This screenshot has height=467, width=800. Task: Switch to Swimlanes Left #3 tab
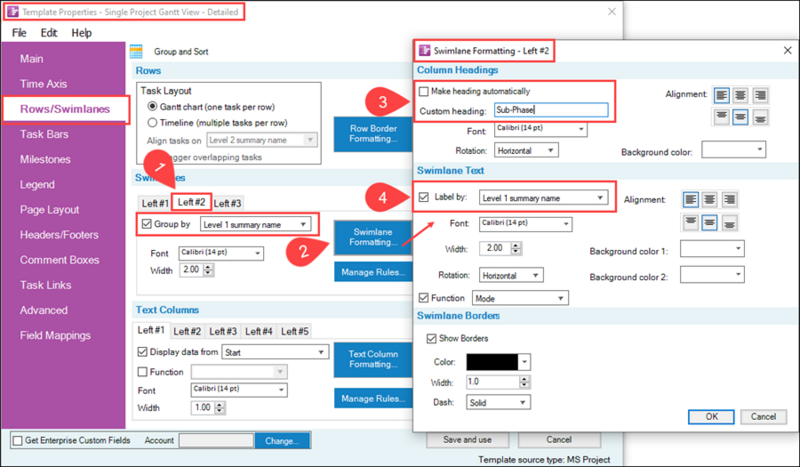point(228,203)
